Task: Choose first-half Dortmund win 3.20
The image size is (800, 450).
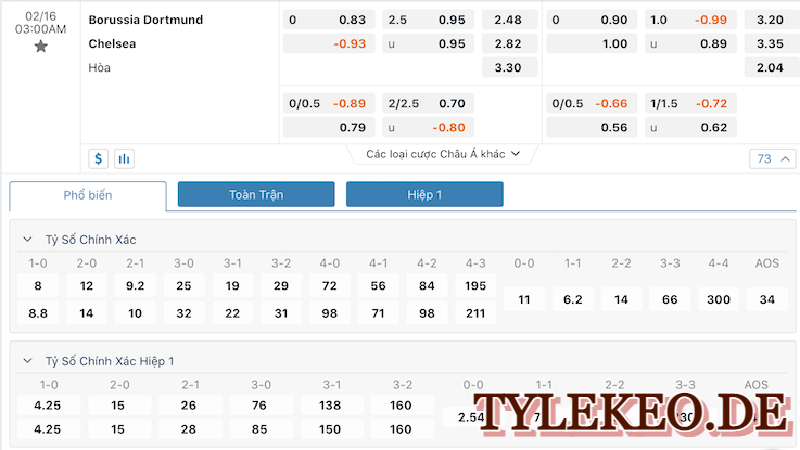Action: pyautogui.click(x=772, y=20)
